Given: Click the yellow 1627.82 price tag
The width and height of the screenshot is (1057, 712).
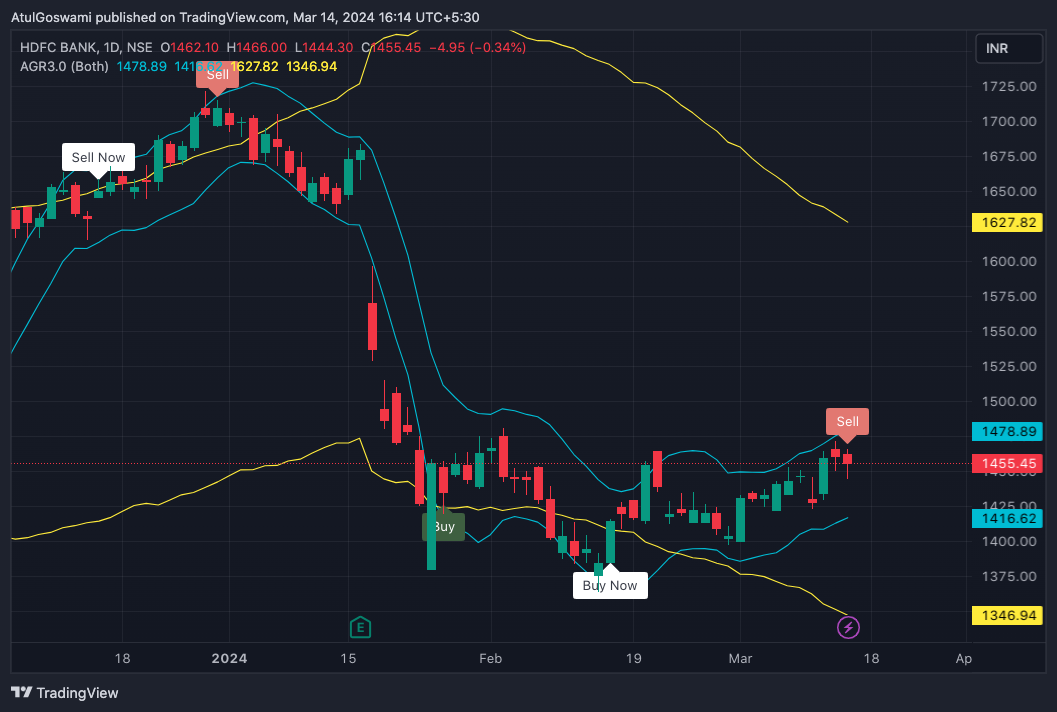Looking at the screenshot, I should click(1007, 222).
